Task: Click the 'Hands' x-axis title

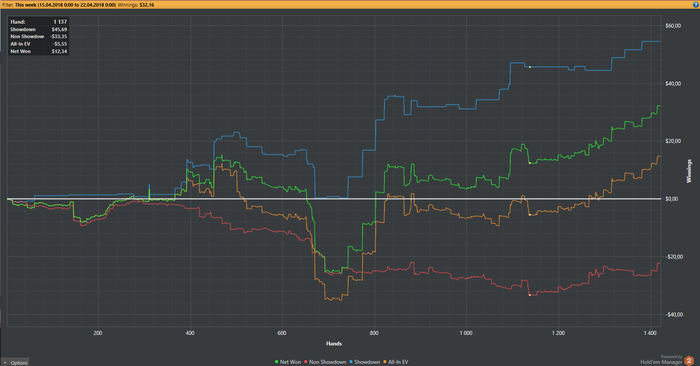Action: tap(334, 344)
